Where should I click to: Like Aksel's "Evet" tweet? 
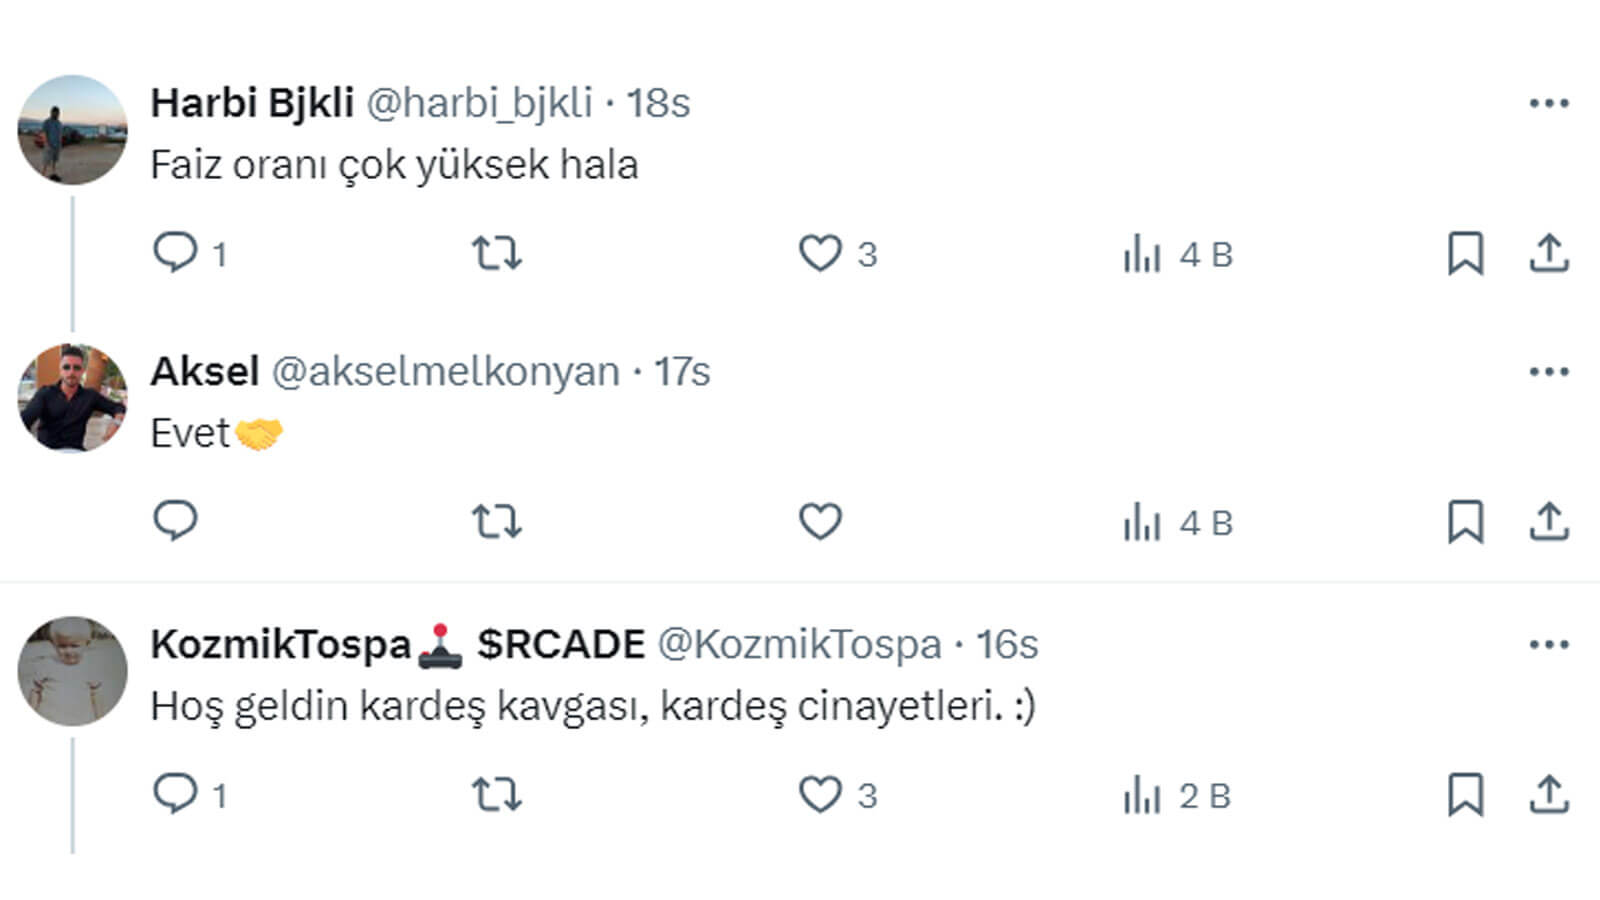coord(820,521)
